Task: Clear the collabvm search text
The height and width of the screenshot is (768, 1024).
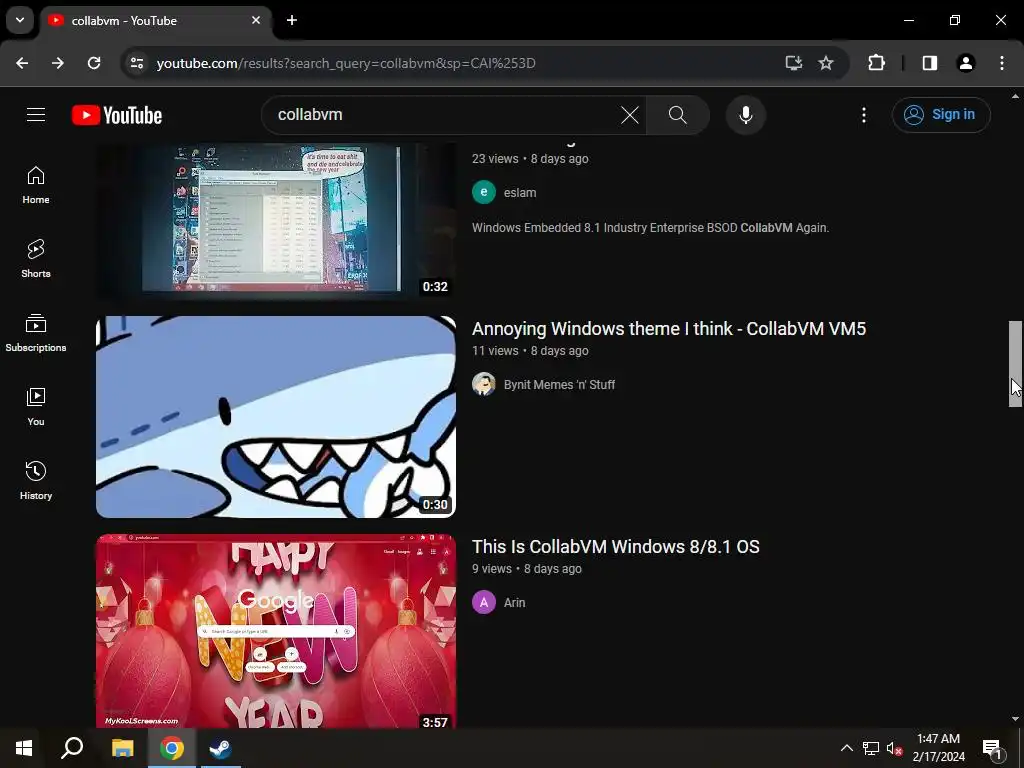Action: [630, 115]
